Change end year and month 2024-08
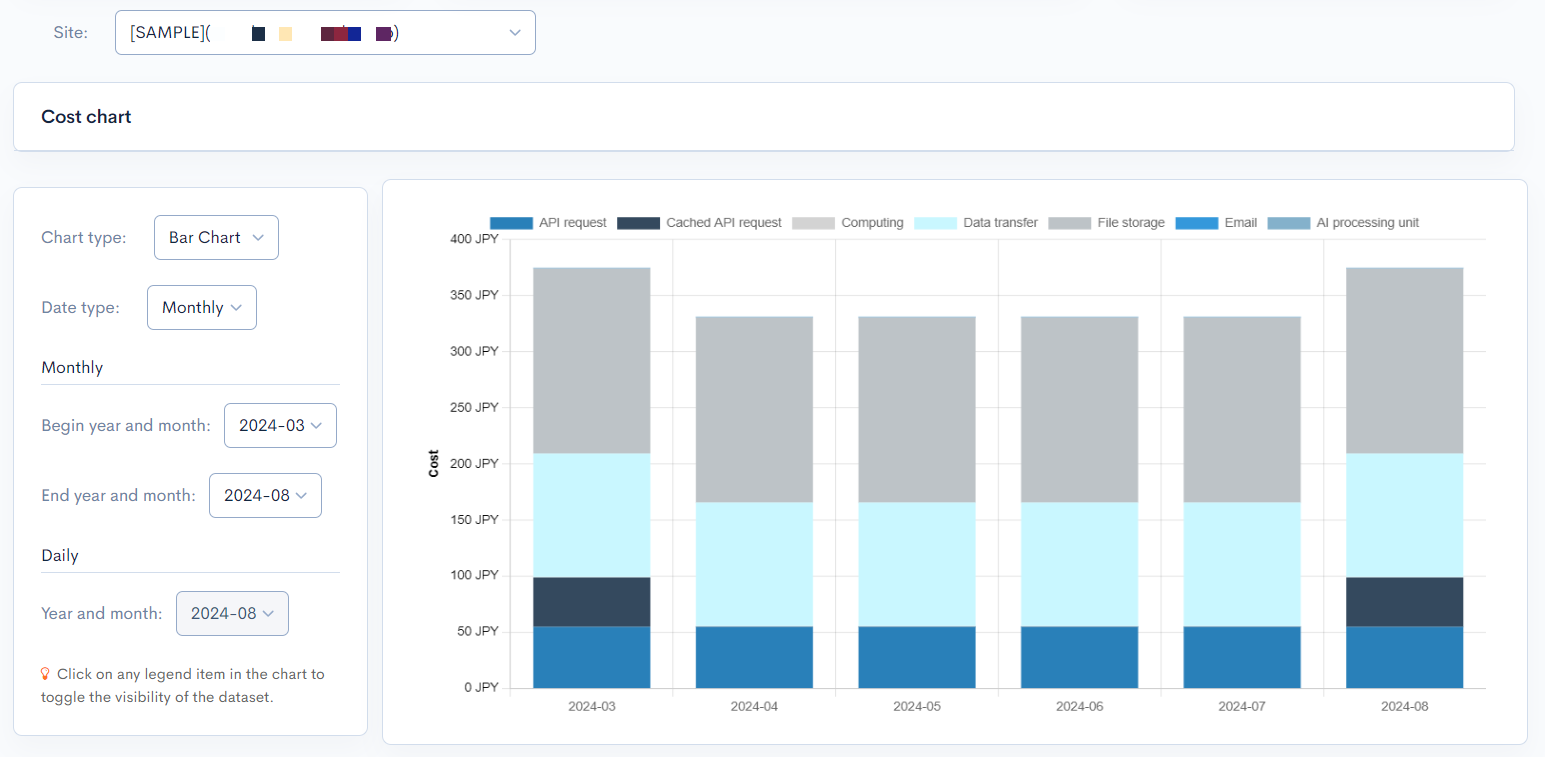 click(265, 496)
